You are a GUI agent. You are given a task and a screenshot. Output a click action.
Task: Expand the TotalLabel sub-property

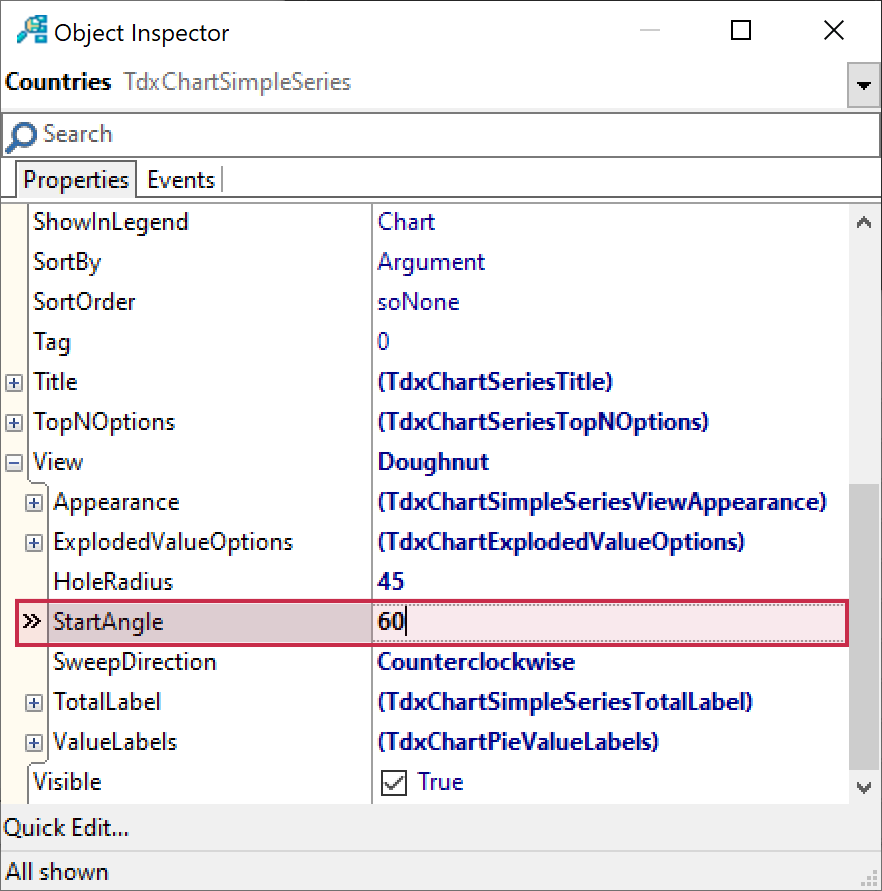(x=34, y=702)
